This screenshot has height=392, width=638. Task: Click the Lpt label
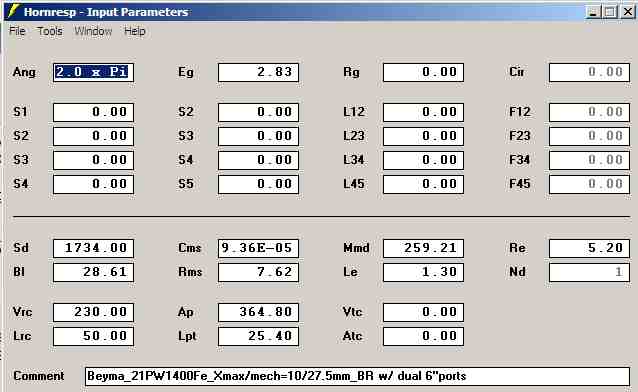point(187,337)
